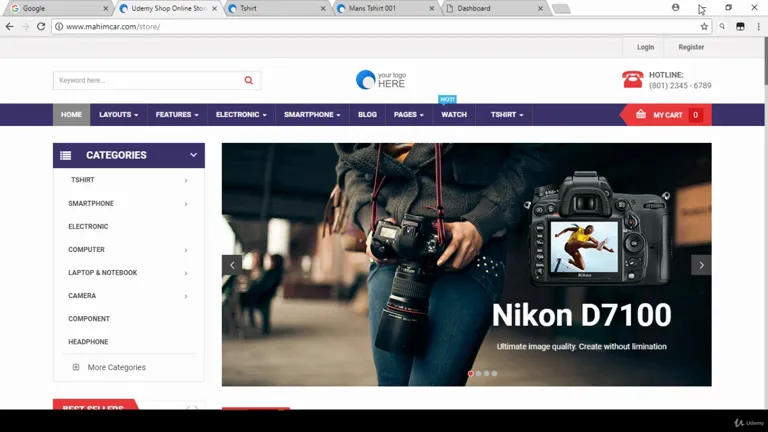The width and height of the screenshot is (768, 432).
Task: Select first red slider dot
Action: (471, 373)
